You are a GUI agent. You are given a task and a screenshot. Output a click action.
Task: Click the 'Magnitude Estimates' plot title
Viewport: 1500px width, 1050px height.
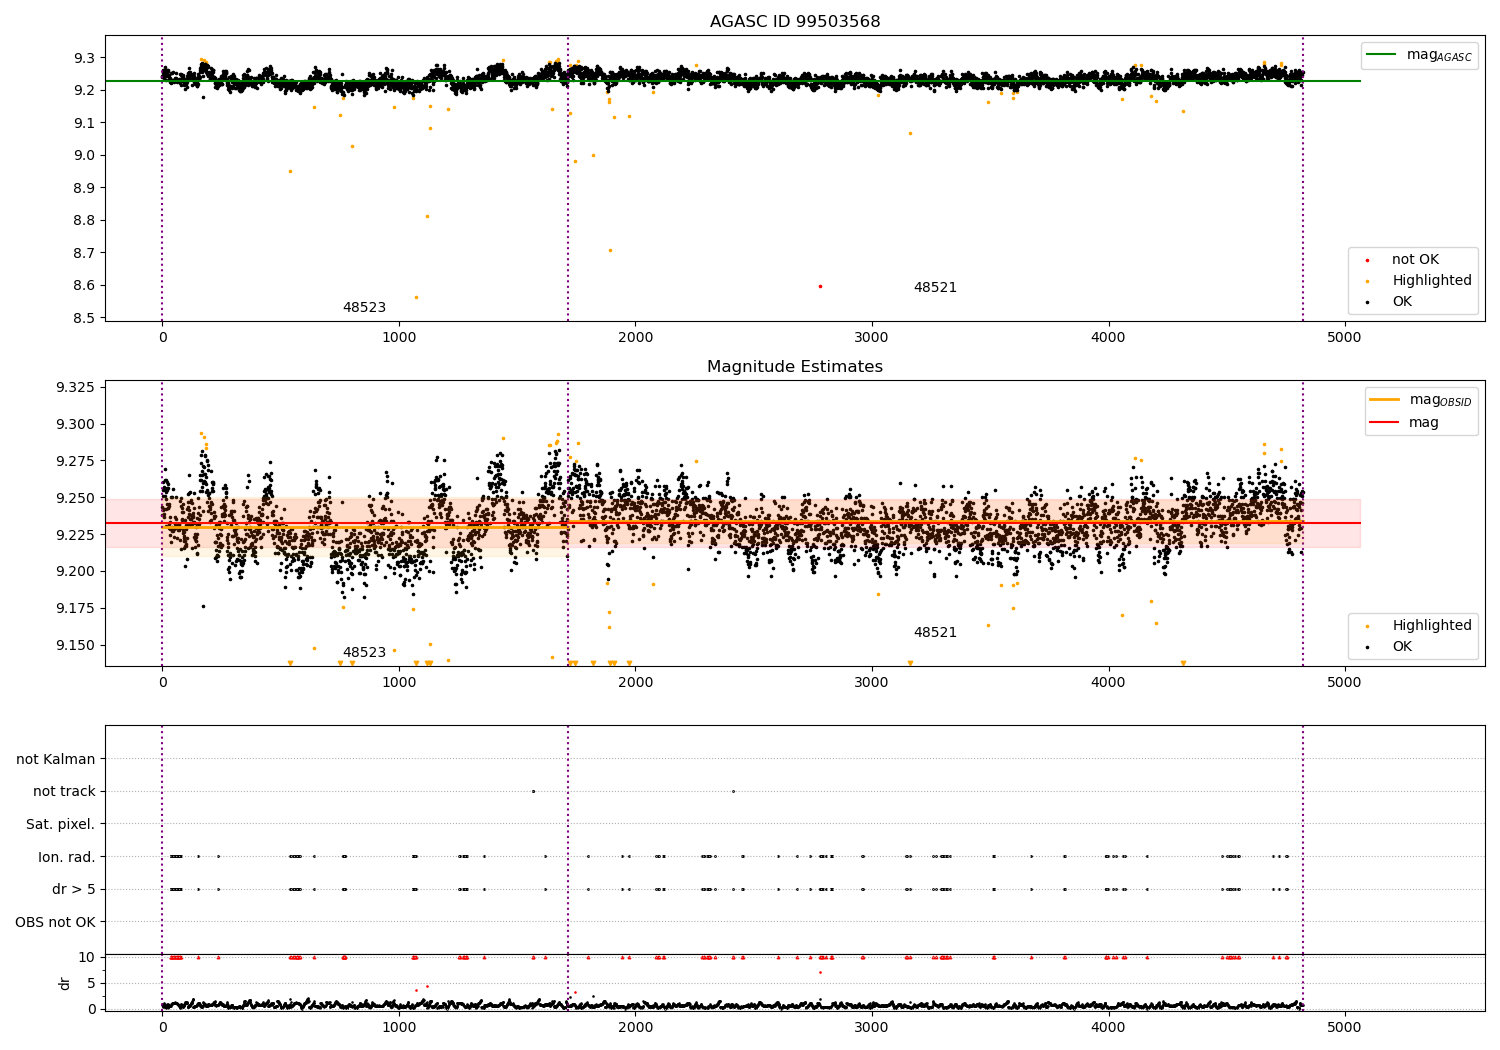coord(795,367)
